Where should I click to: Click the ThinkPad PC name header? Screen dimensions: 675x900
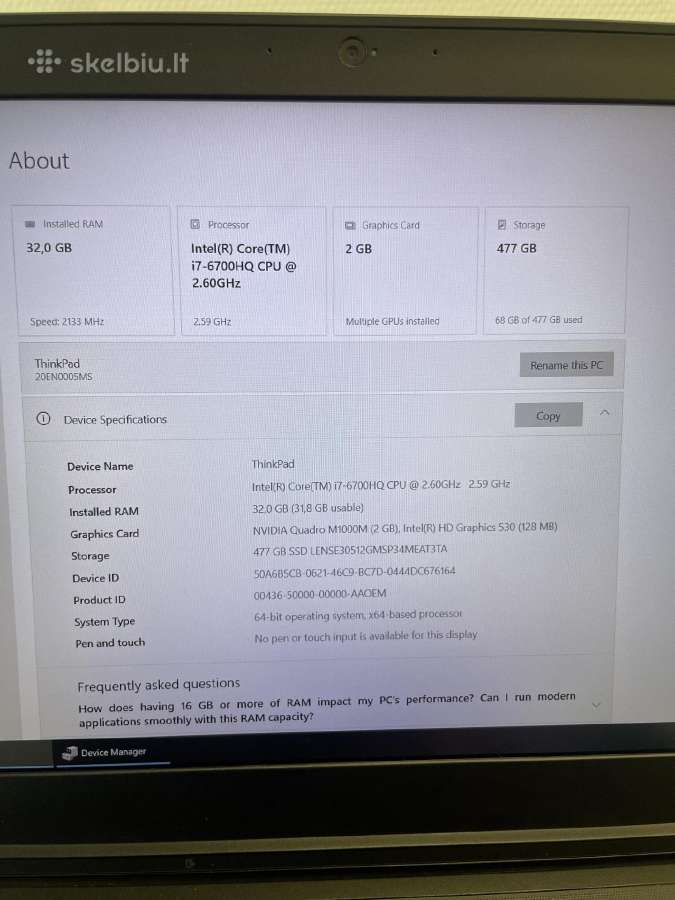click(x=57, y=363)
